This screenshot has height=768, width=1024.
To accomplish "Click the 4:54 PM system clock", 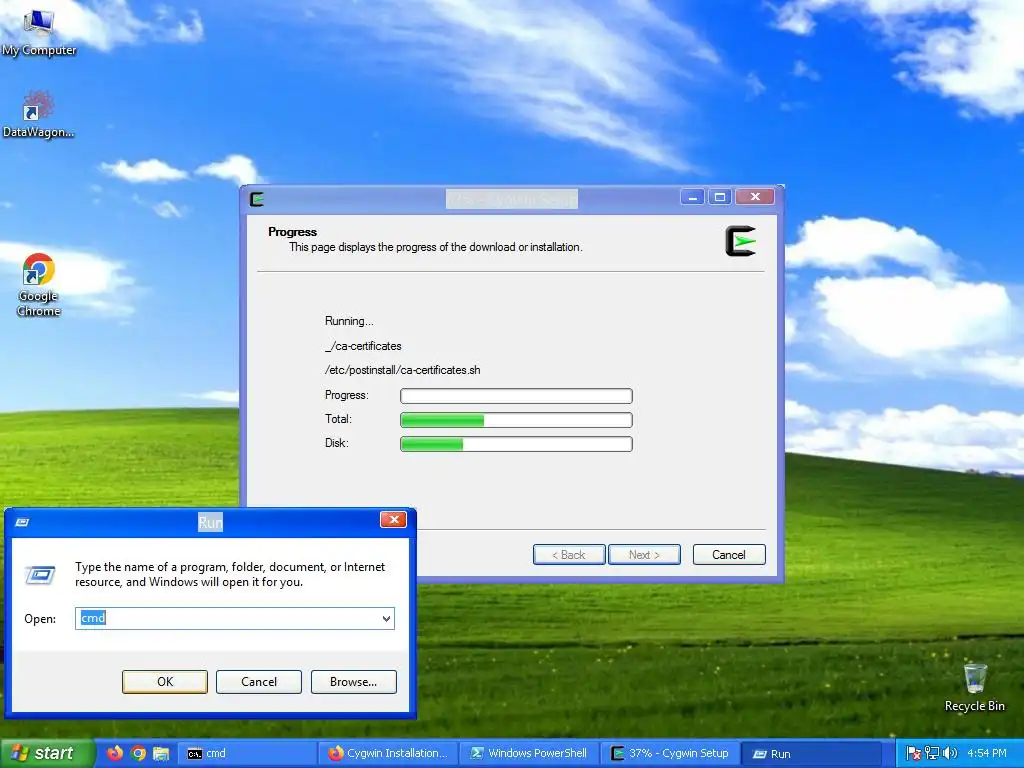I will tap(987, 753).
